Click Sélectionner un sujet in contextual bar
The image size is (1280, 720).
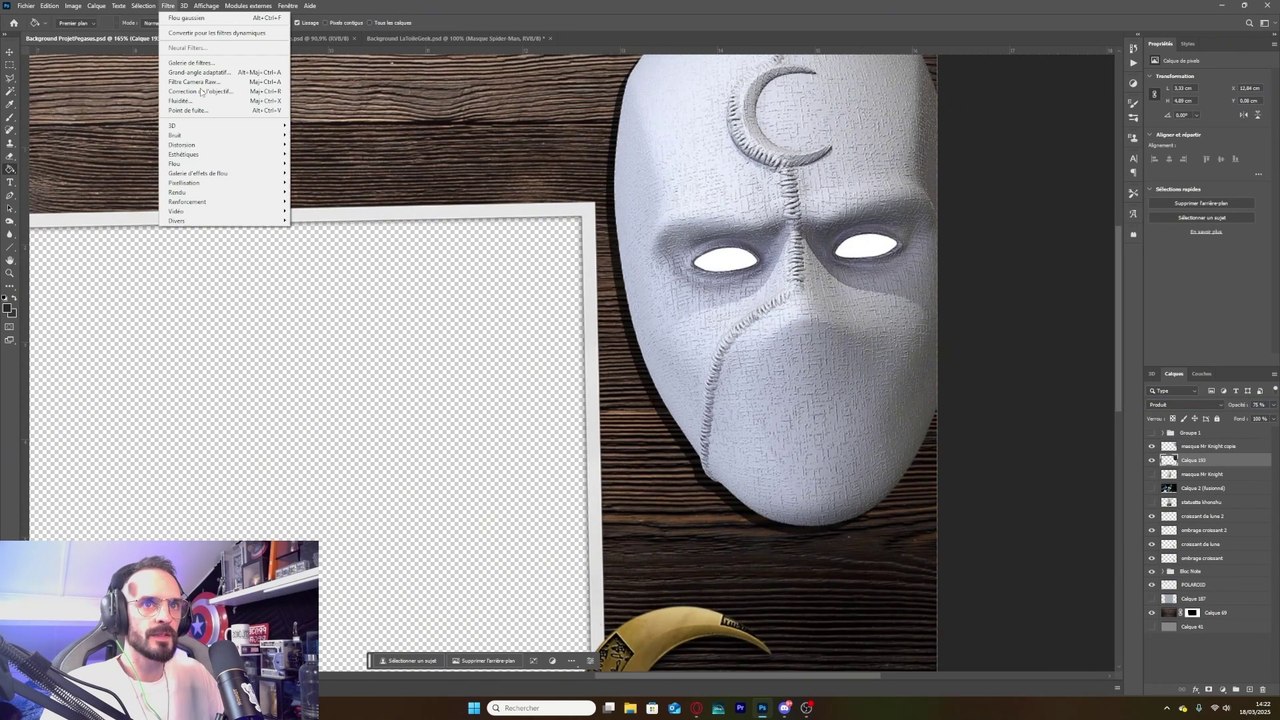click(407, 661)
